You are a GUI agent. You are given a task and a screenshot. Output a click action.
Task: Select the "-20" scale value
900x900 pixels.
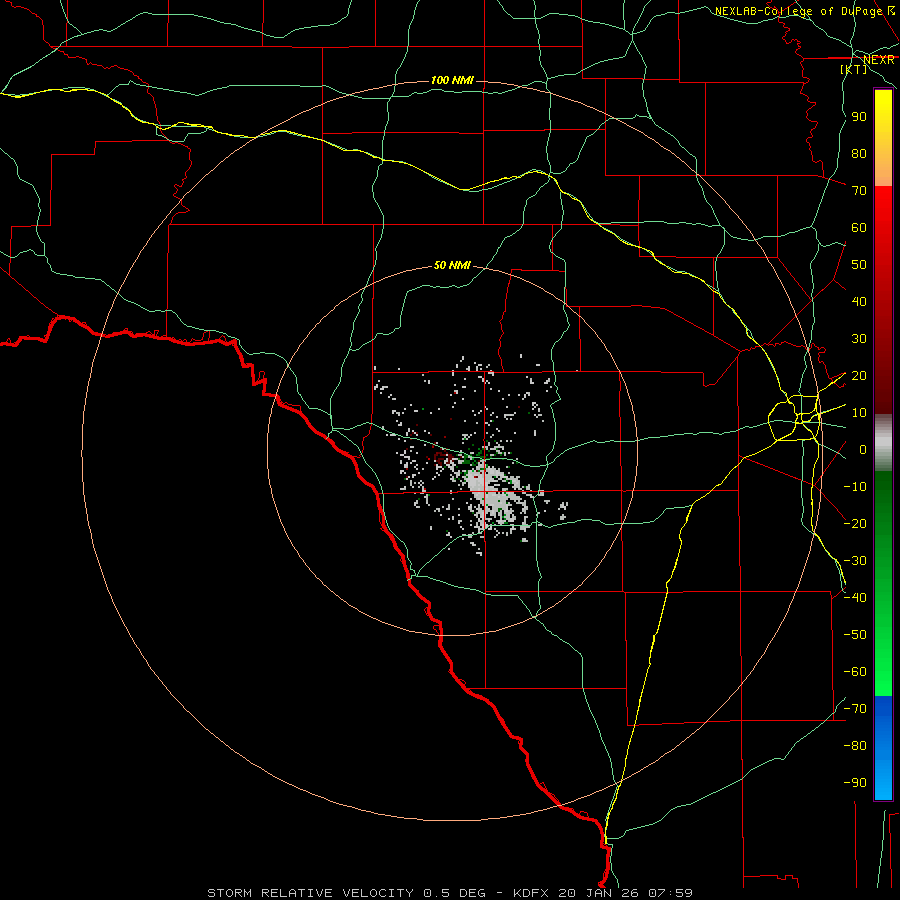855,524
